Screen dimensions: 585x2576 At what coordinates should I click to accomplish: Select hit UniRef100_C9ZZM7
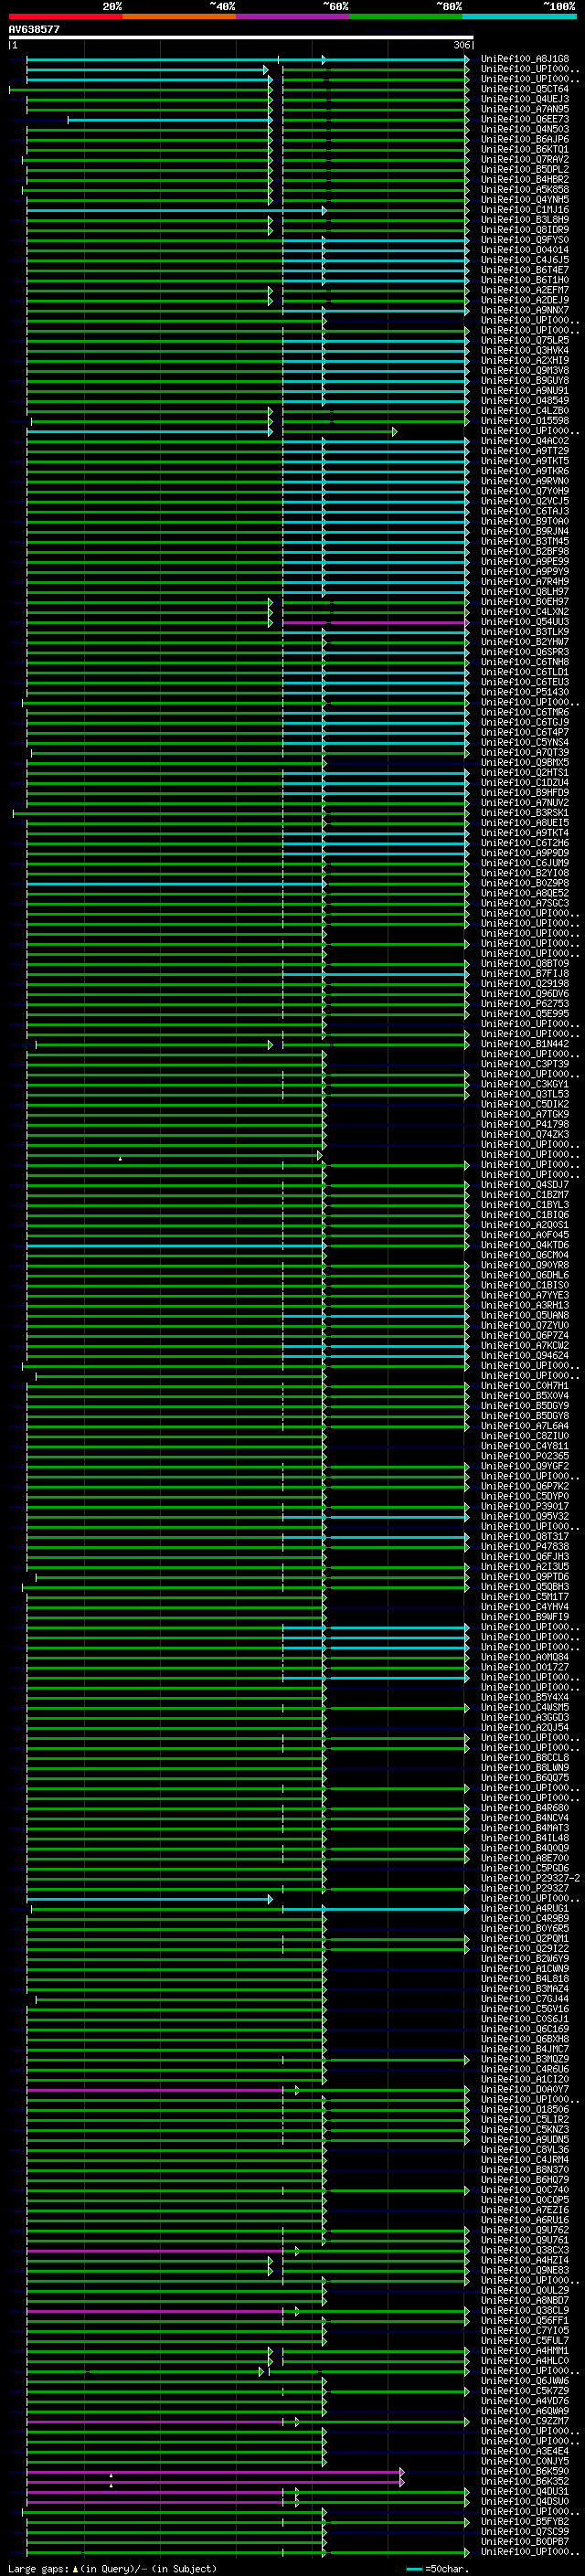[x=525, y=2421]
